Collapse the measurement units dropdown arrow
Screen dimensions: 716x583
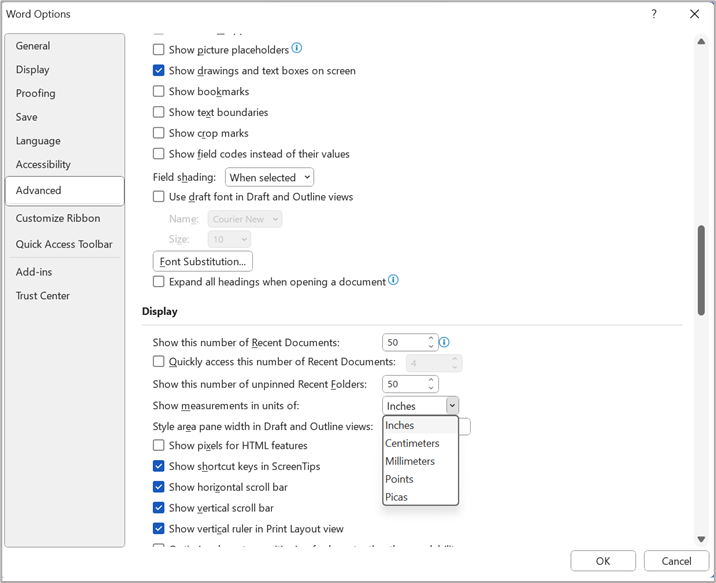coord(452,405)
